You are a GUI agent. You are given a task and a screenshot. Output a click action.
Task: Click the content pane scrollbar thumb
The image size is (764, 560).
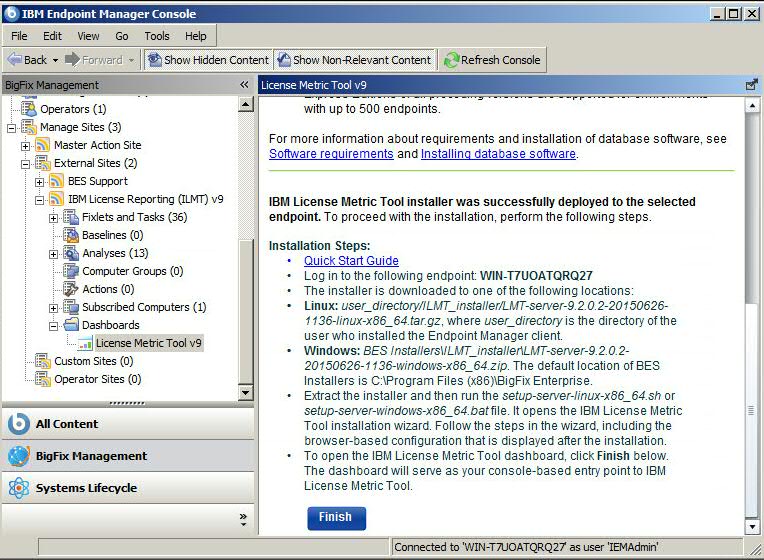[752, 410]
